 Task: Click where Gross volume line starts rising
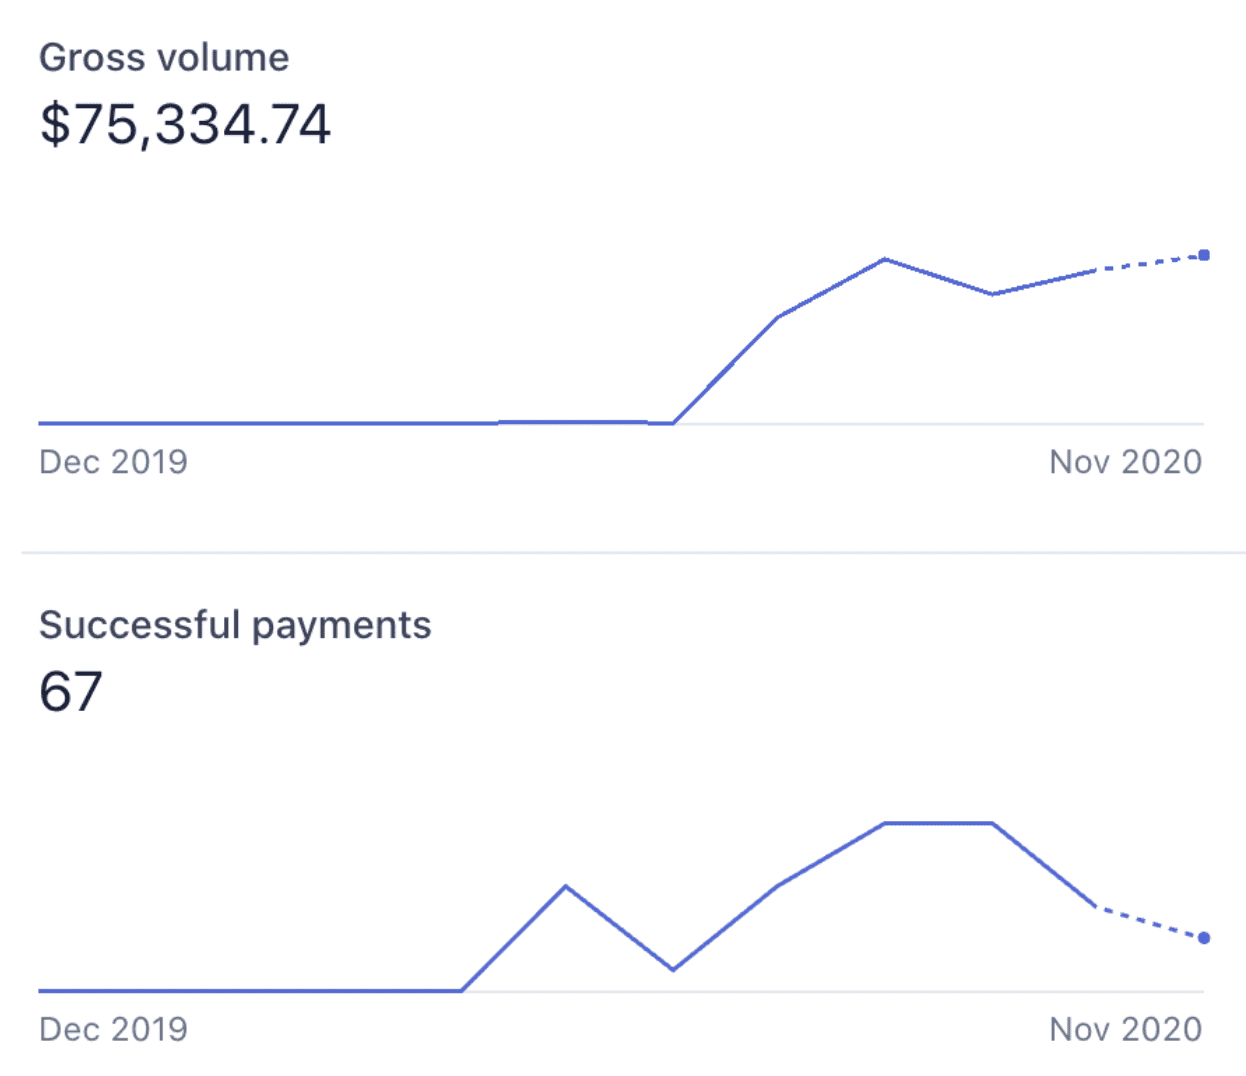click(x=673, y=423)
